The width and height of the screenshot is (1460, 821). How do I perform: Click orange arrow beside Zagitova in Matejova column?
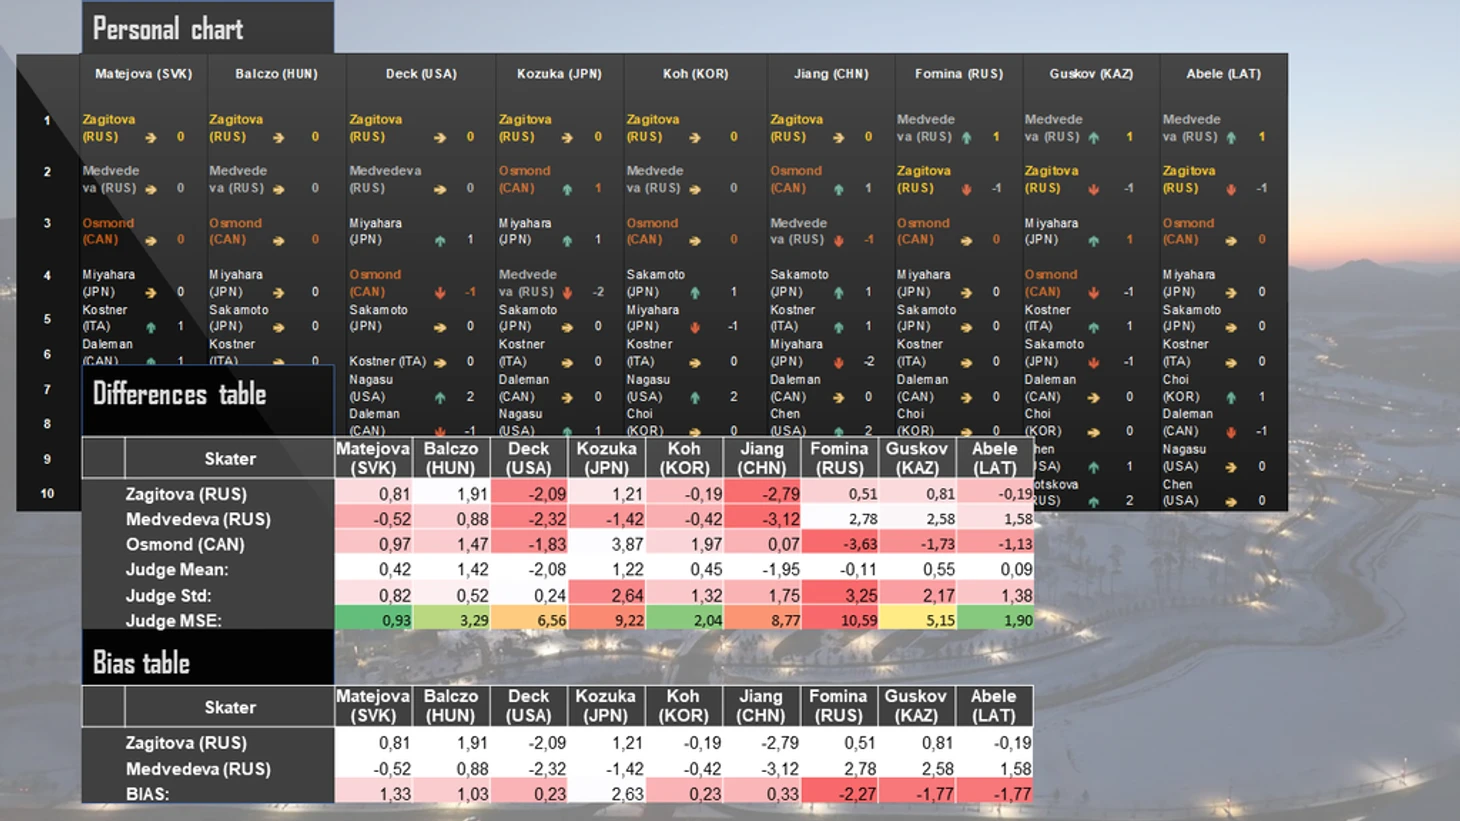click(x=151, y=138)
